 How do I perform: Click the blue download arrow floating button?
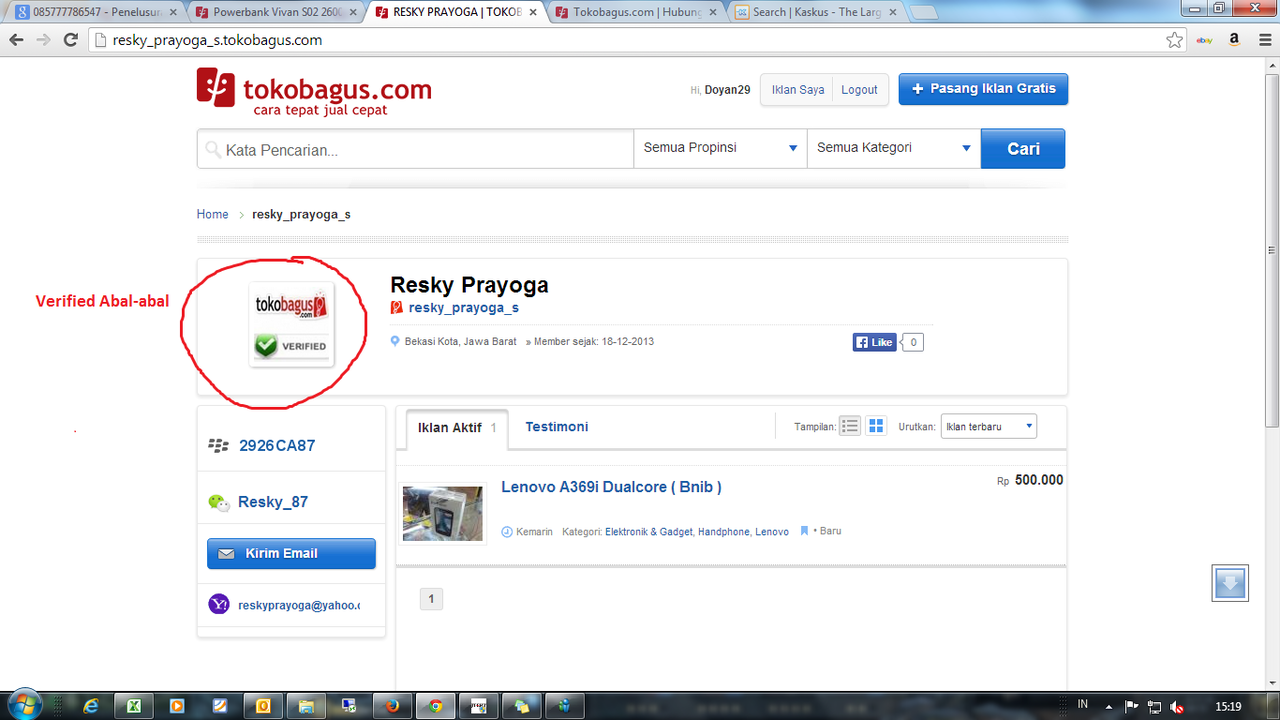pyautogui.click(x=1230, y=583)
